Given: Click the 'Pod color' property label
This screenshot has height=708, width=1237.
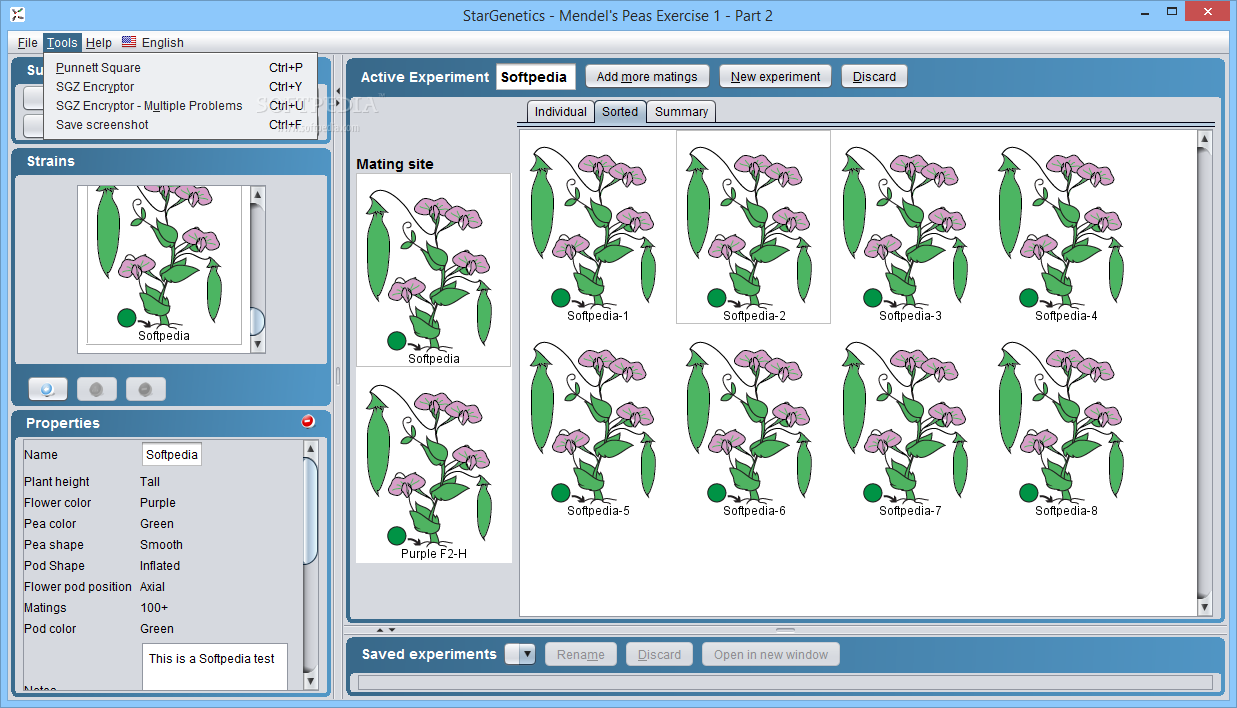Looking at the screenshot, I should pyautogui.click(x=50, y=629).
